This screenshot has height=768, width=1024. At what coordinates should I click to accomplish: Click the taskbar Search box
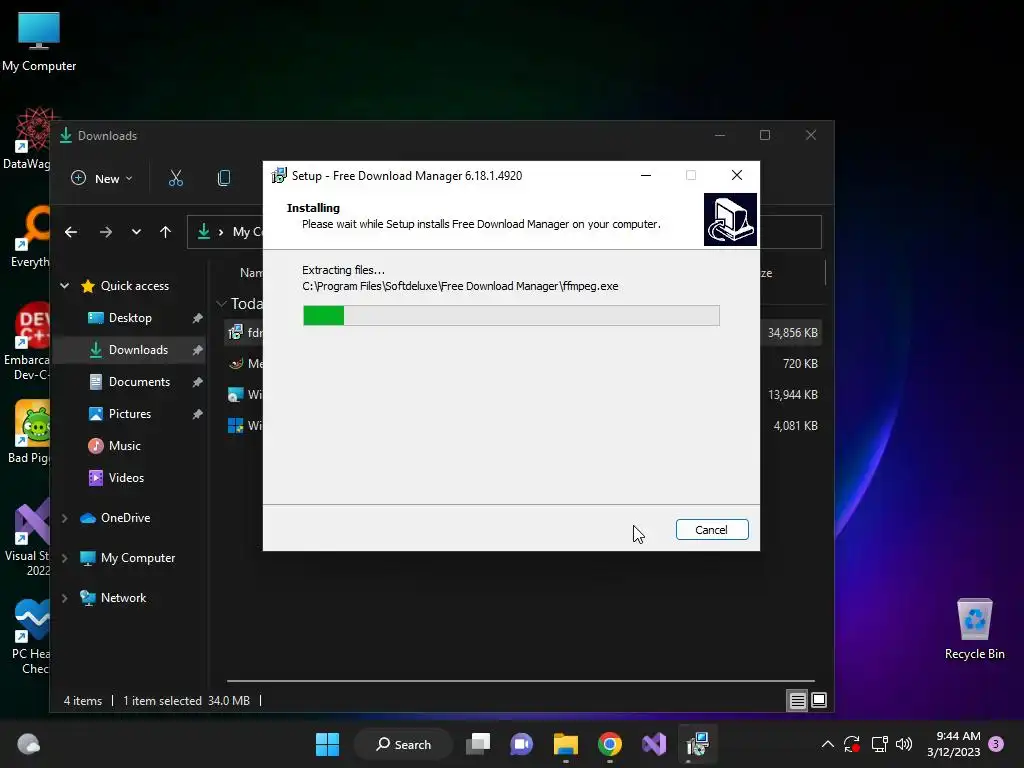click(x=404, y=744)
